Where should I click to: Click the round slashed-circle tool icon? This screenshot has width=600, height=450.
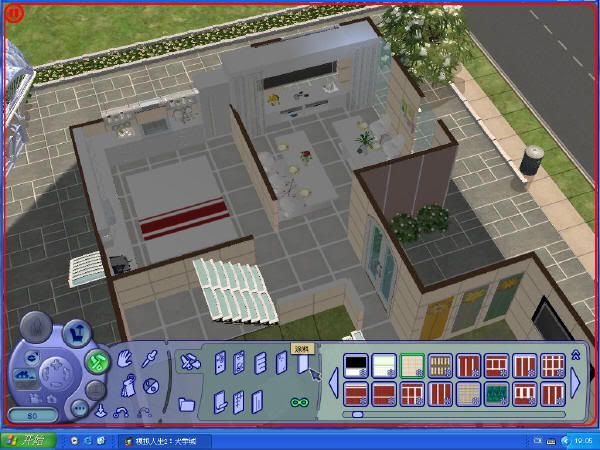click(x=150, y=386)
